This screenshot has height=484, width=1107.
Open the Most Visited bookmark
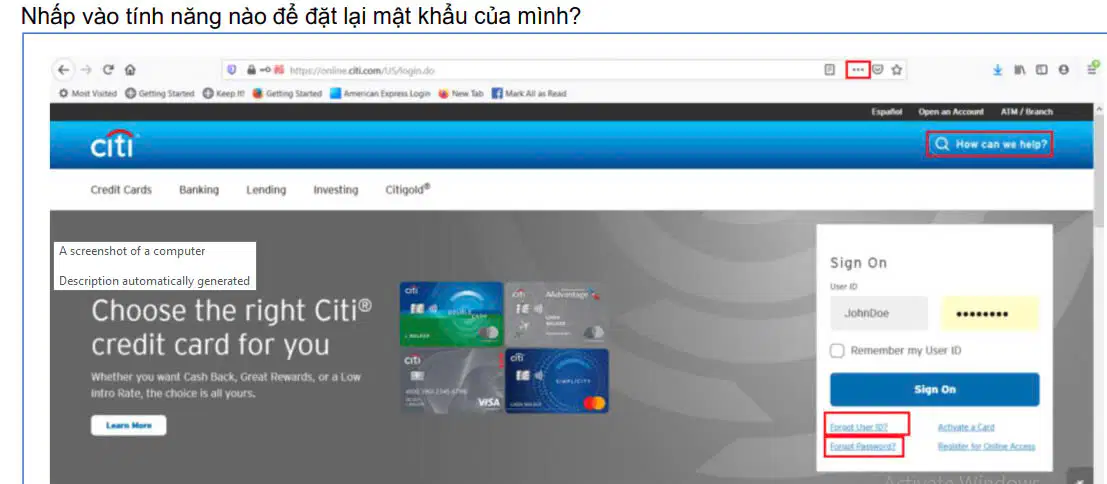(x=88, y=93)
